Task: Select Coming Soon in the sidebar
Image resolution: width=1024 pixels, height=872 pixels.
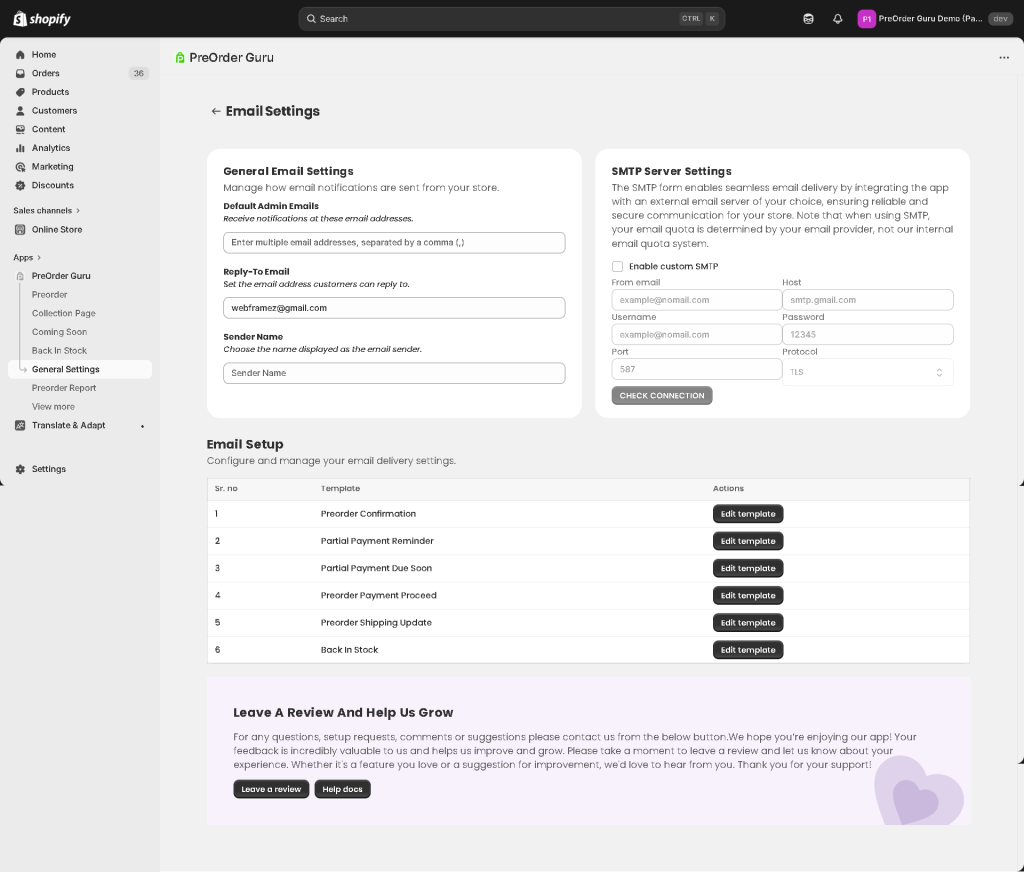Action: click(59, 332)
